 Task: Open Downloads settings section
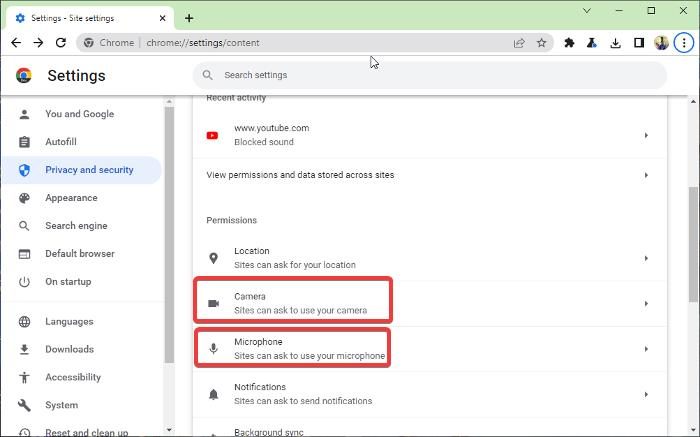coord(81,349)
